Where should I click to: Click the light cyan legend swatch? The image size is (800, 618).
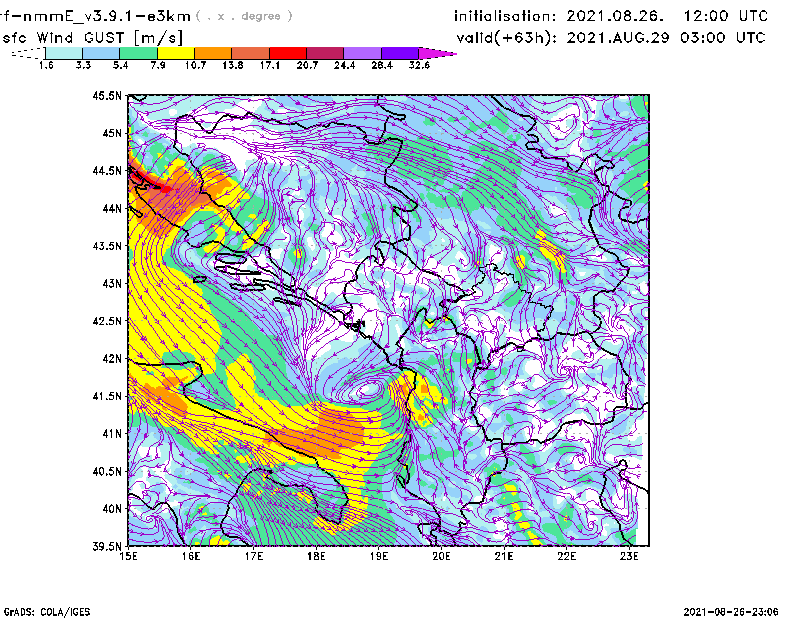pyautogui.click(x=64, y=53)
